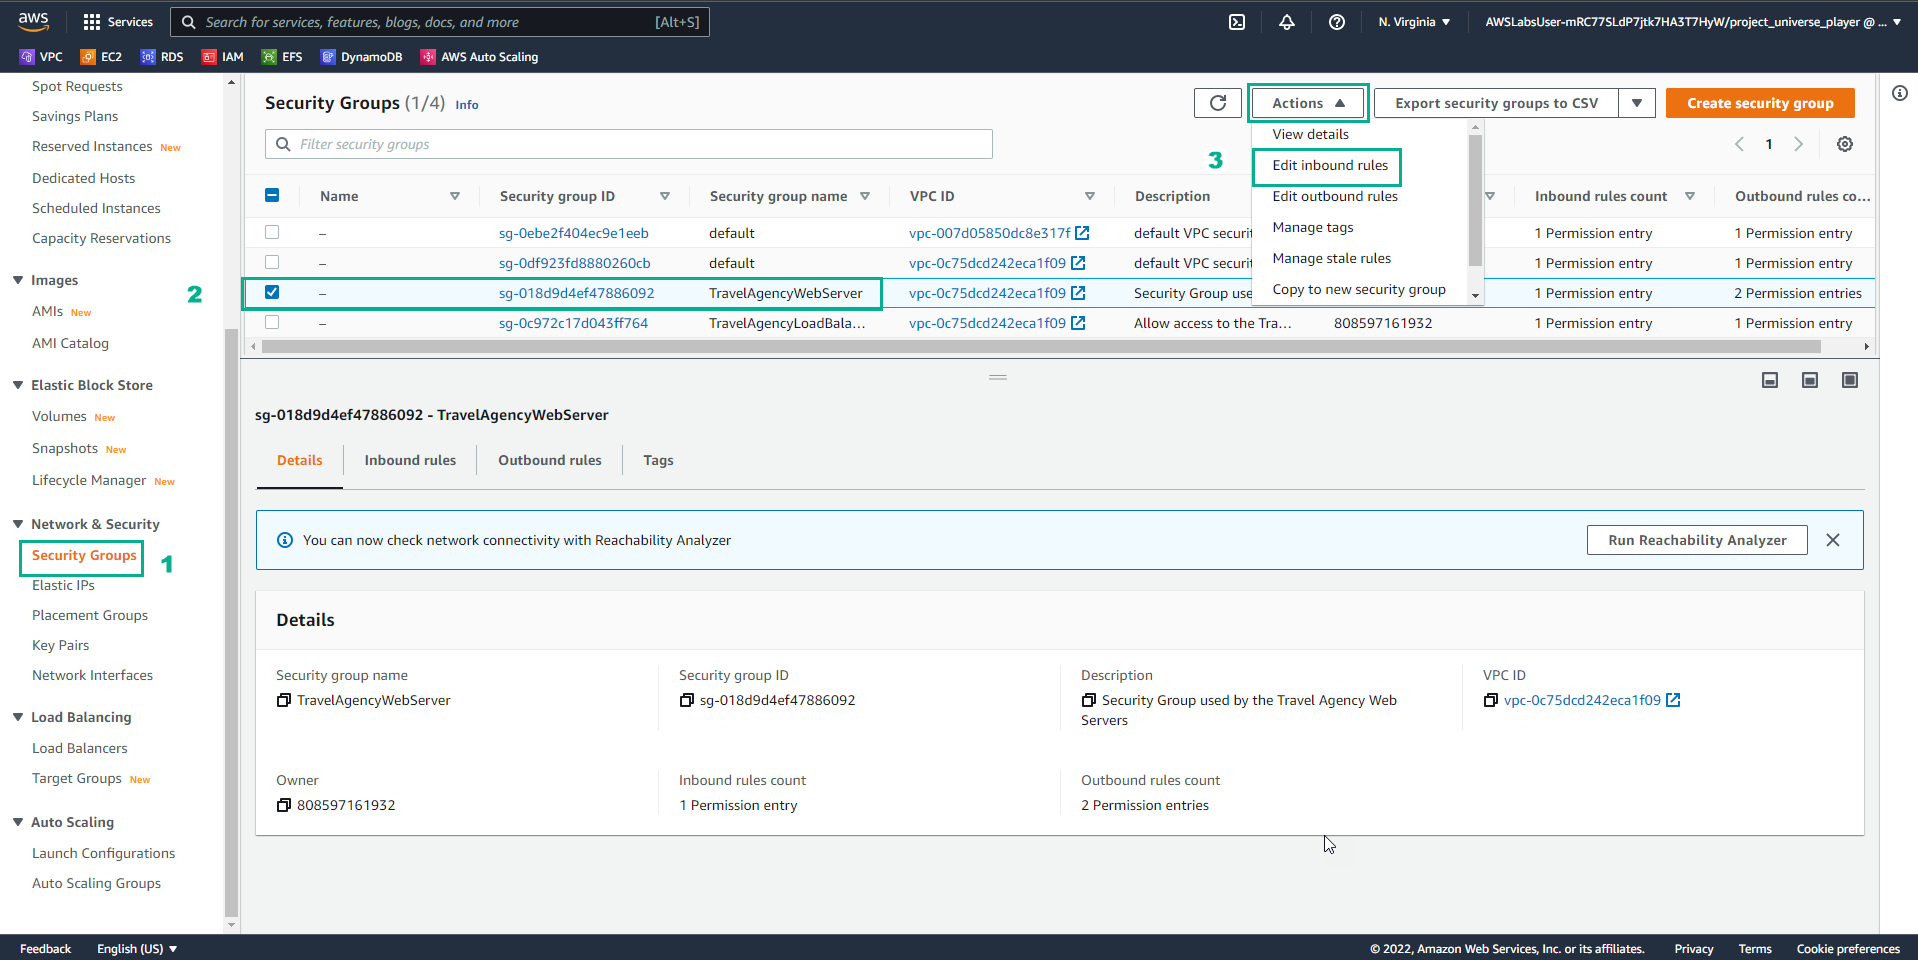The height and width of the screenshot is (960, 1918).
Task: Uncheck the TravelAgencyWebServer row checkbox
Action: (x=272, y=292)
